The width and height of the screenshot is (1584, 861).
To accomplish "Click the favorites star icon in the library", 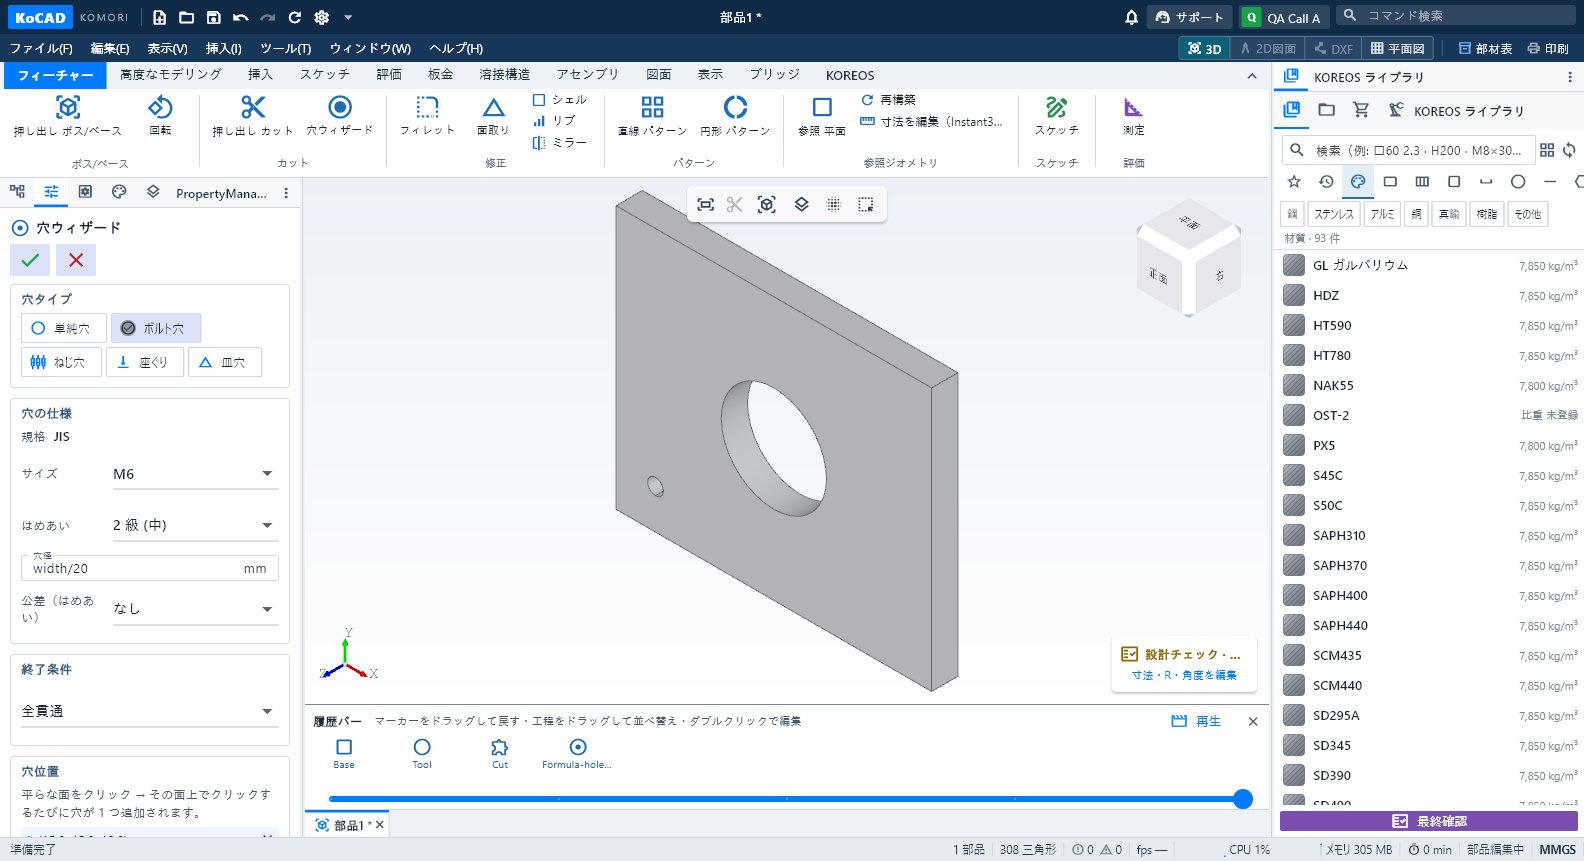I will [x=1294, y=181].
